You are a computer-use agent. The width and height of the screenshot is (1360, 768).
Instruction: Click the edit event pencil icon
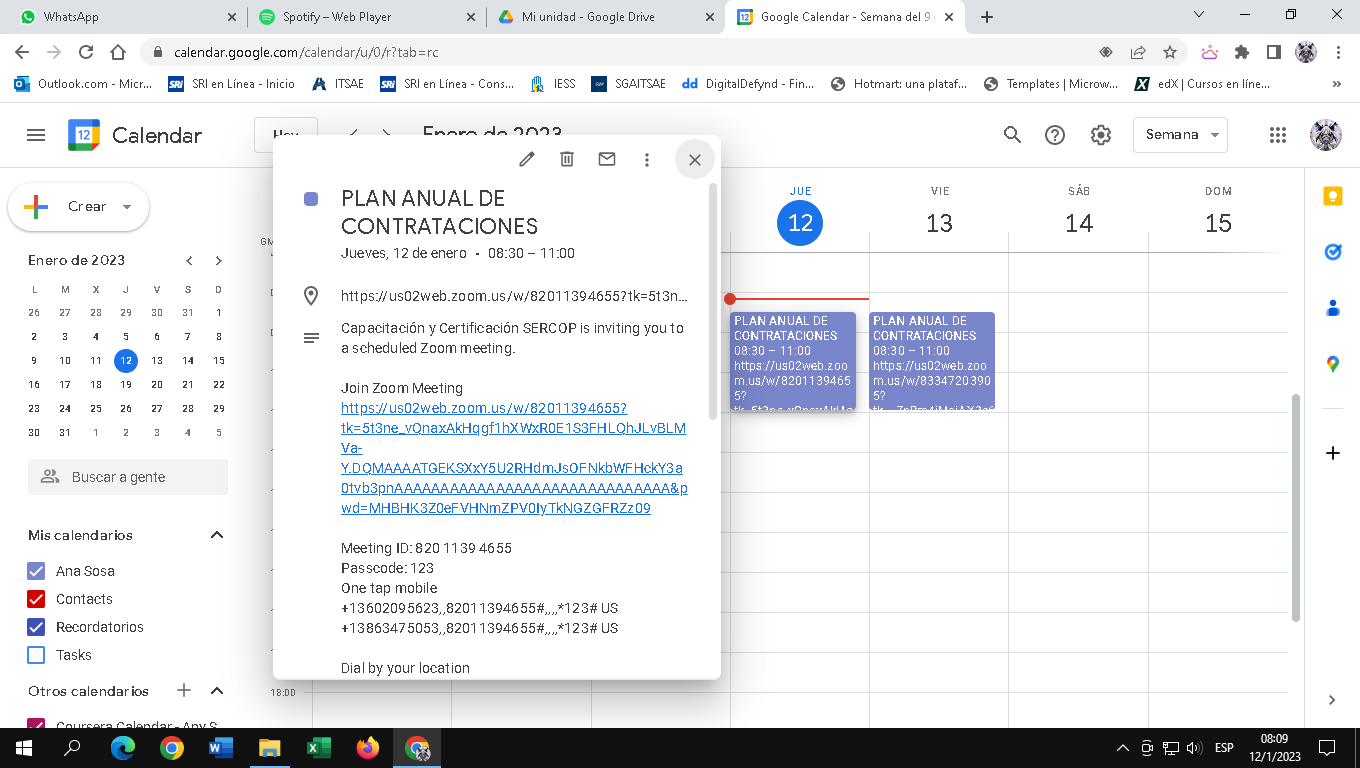(527, 159)
